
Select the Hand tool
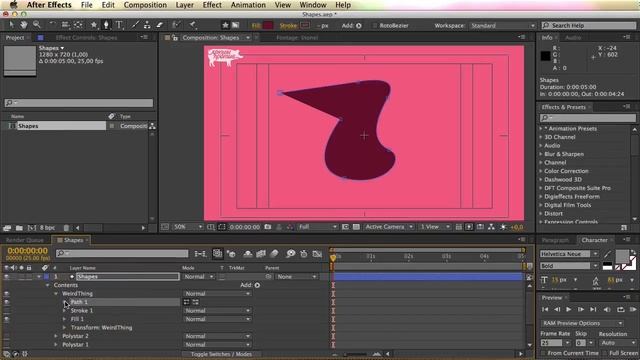[24, 25]
